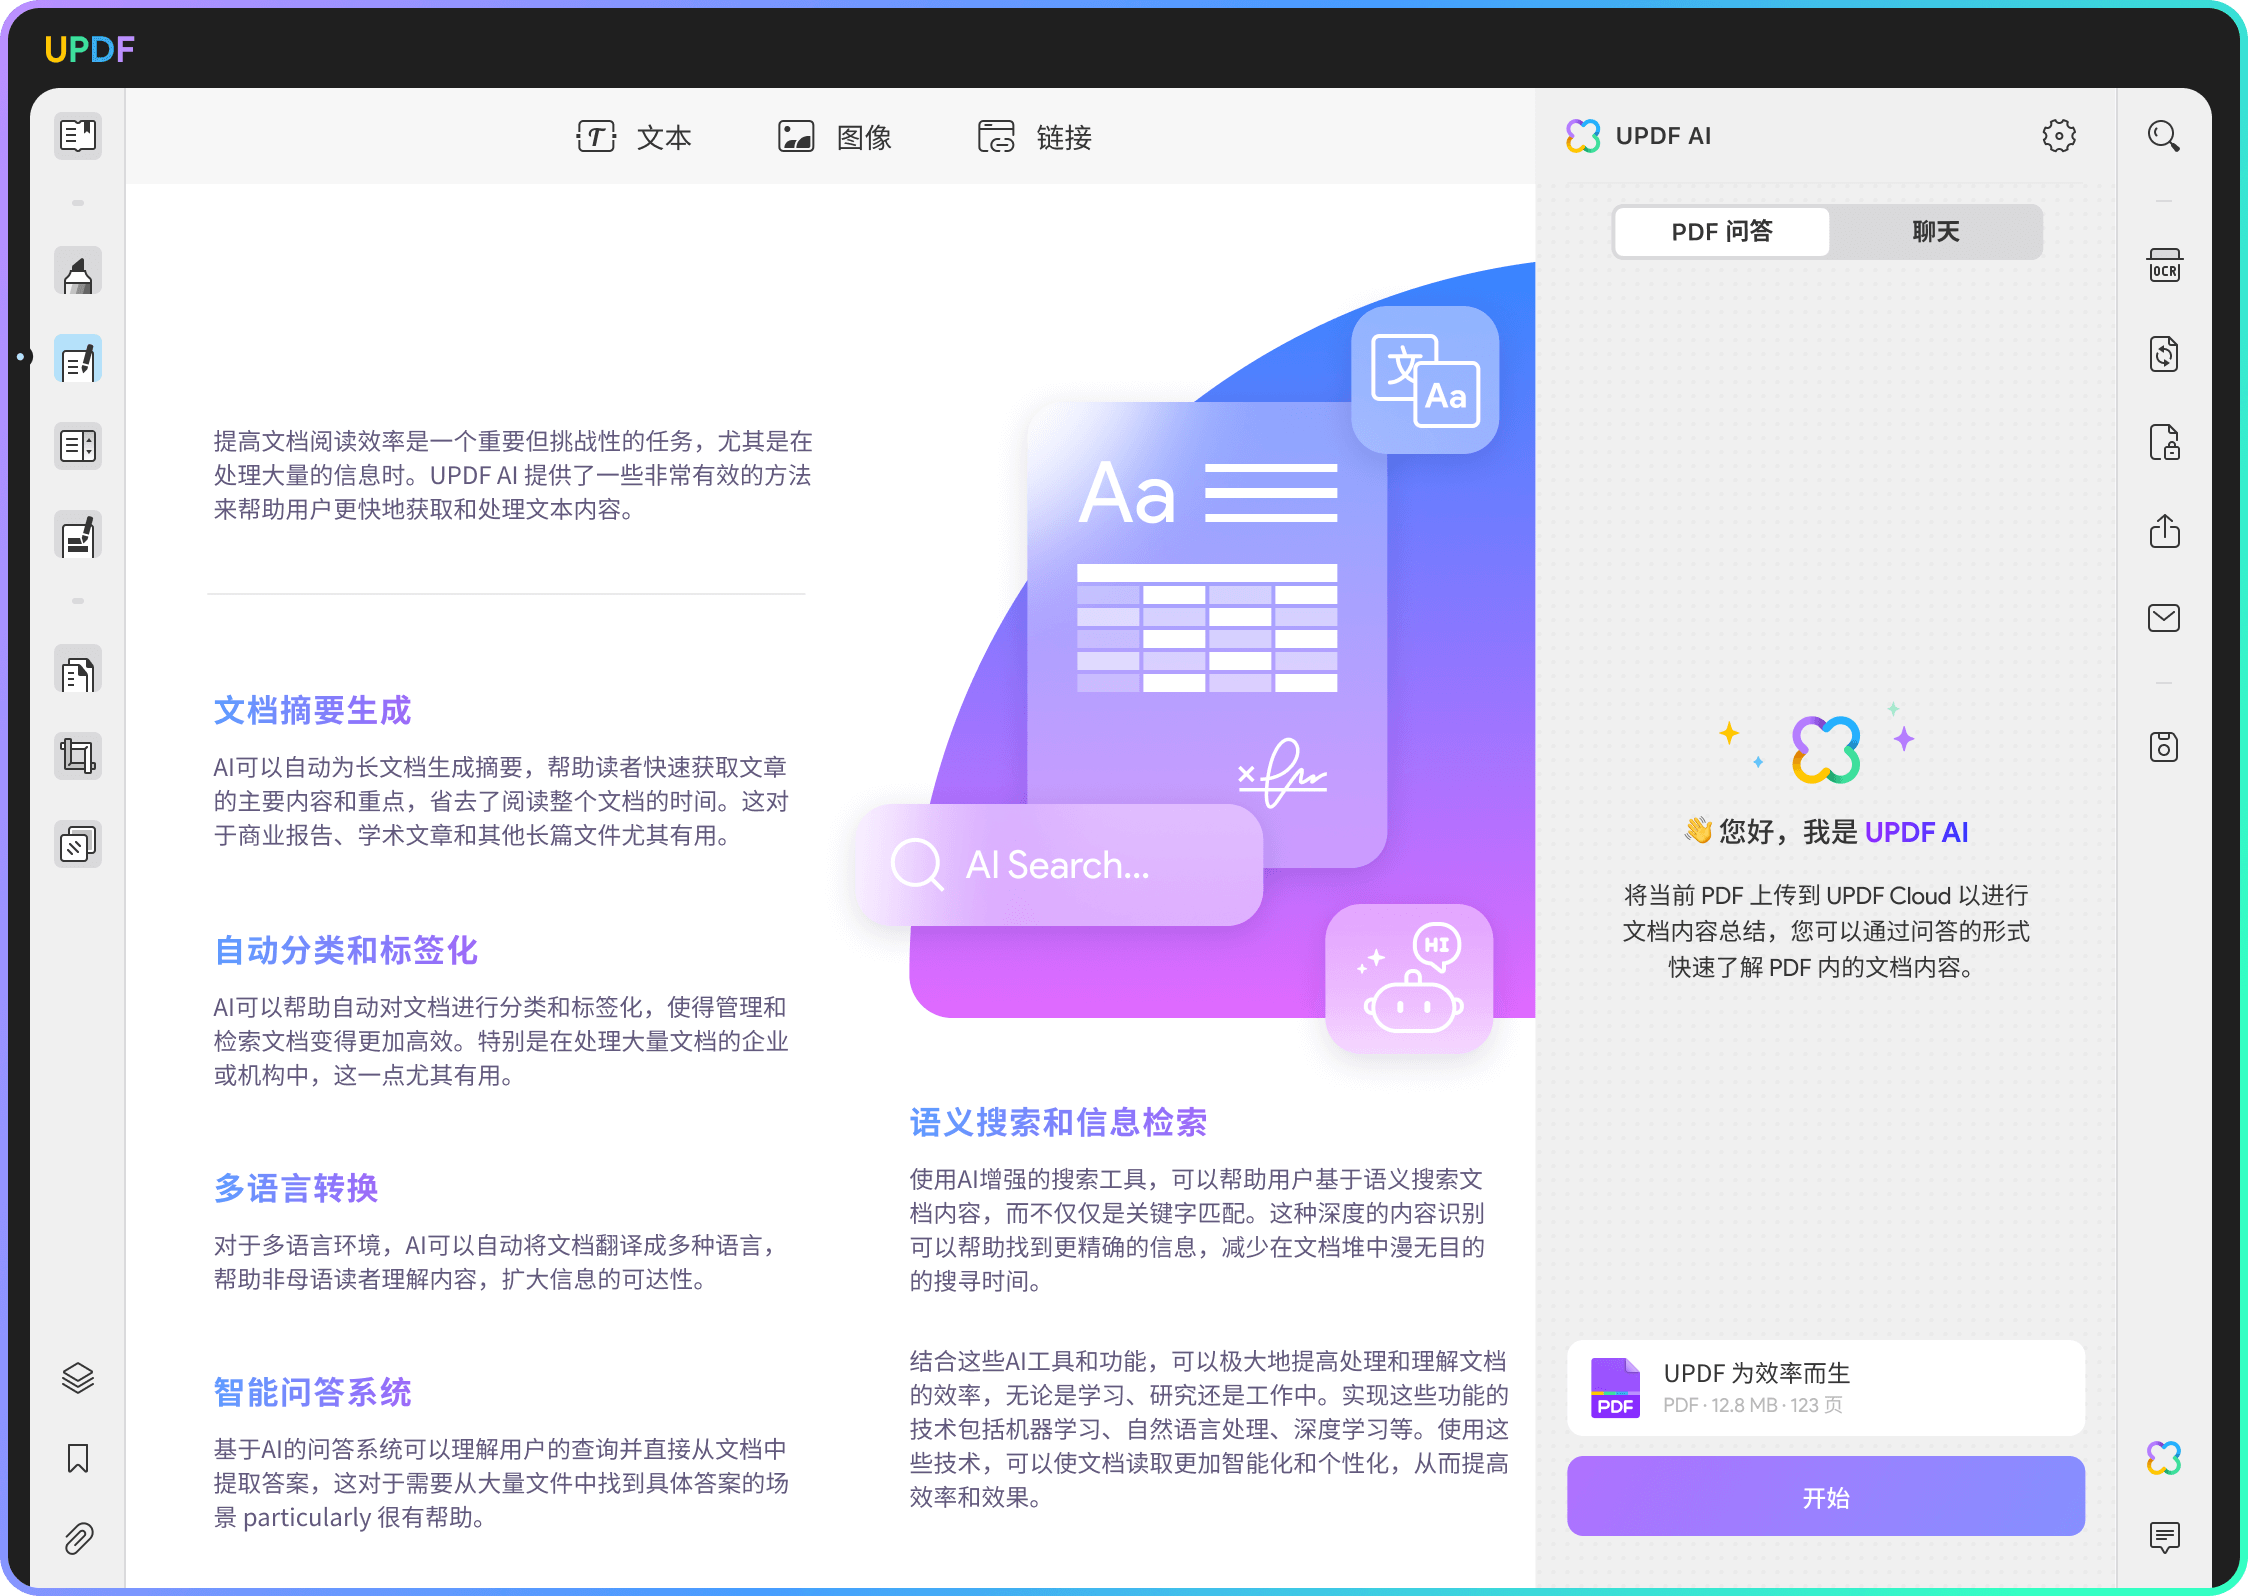Open the Bookmarks panel
Screen dimensions: 2248x1596
[x=78, y=1459]
